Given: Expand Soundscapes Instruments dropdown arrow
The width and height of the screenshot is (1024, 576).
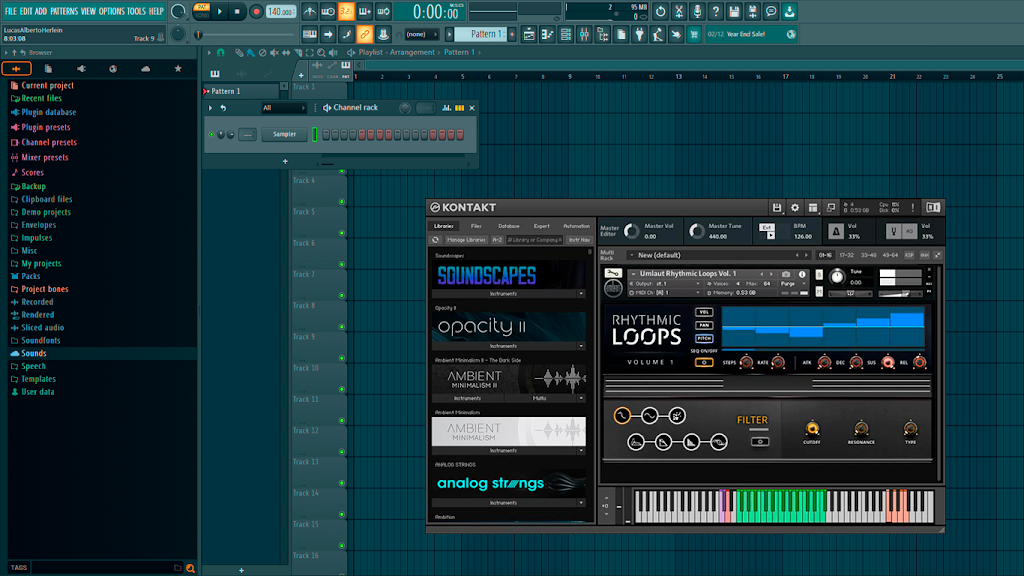Looking at the screenshot, I should pos(581,294).
